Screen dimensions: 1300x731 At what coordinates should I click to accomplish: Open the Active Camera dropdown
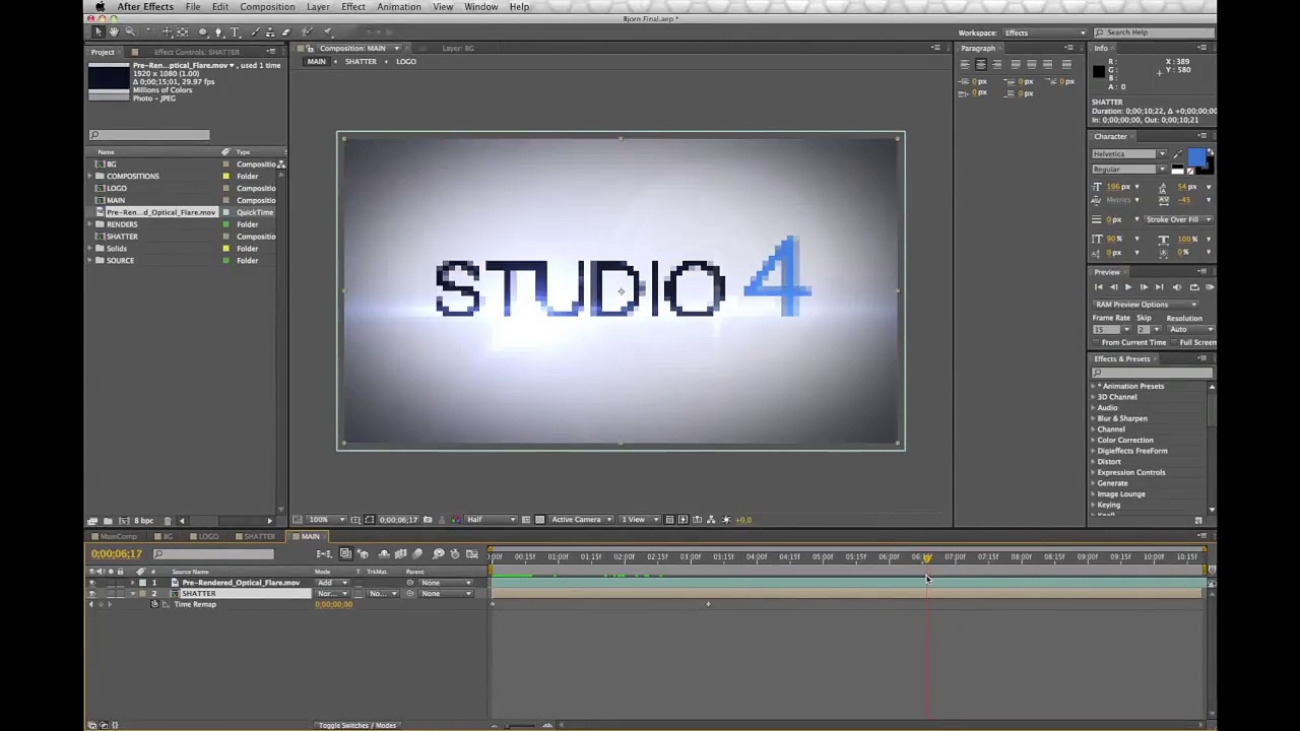point(581,520)
